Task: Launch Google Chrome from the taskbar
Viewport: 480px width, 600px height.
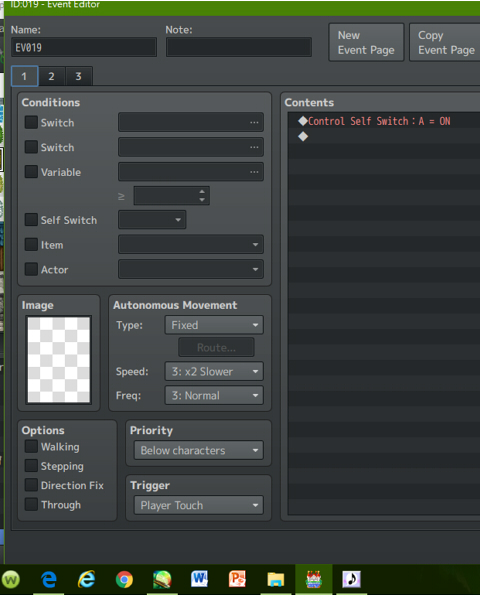Action: [x=124, y=579]
